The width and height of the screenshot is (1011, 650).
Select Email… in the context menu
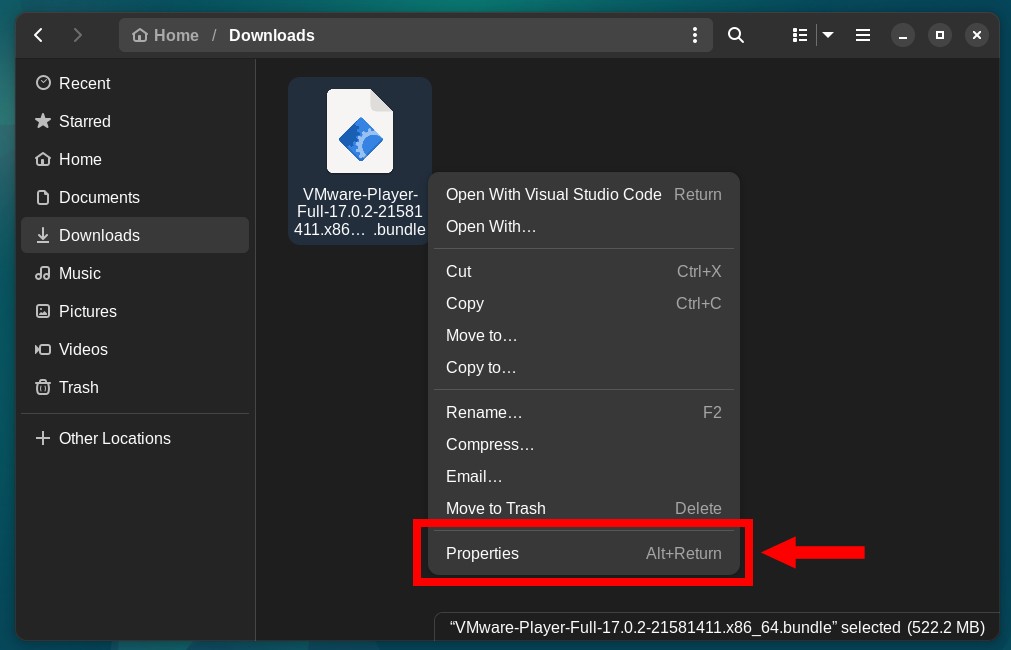[x=584, y=477]
